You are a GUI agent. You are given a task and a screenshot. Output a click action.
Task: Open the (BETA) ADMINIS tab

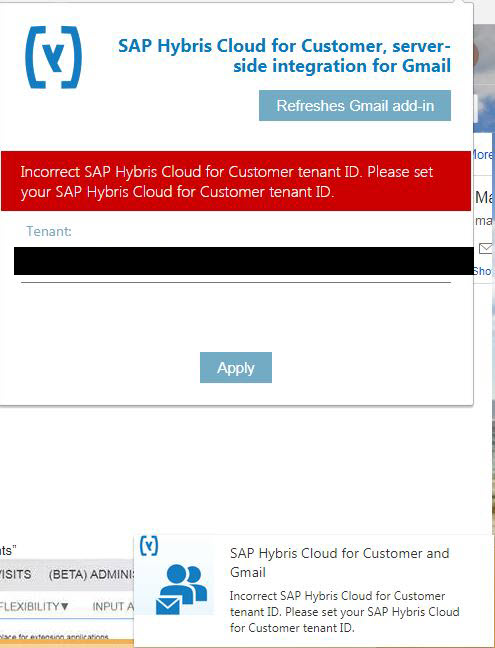92,574
